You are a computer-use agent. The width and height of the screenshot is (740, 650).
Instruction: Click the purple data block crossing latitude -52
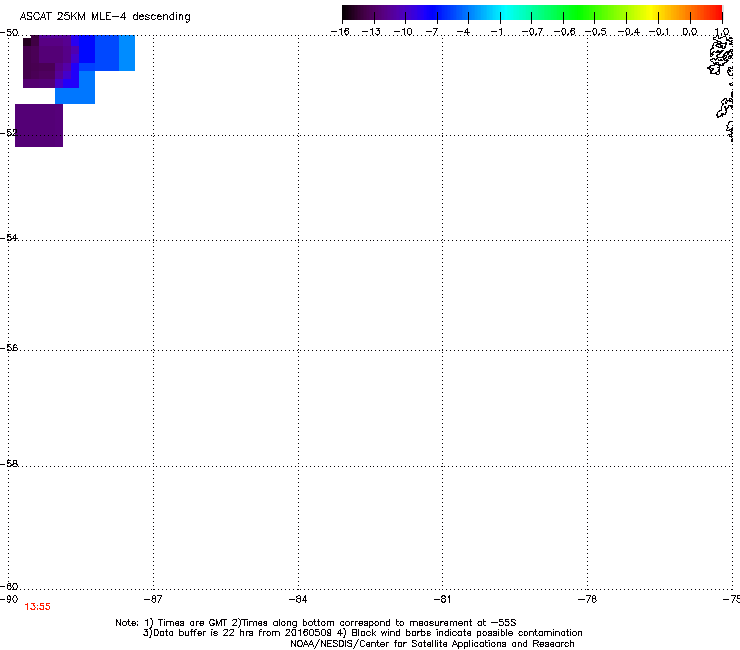[x=39, y=125]
